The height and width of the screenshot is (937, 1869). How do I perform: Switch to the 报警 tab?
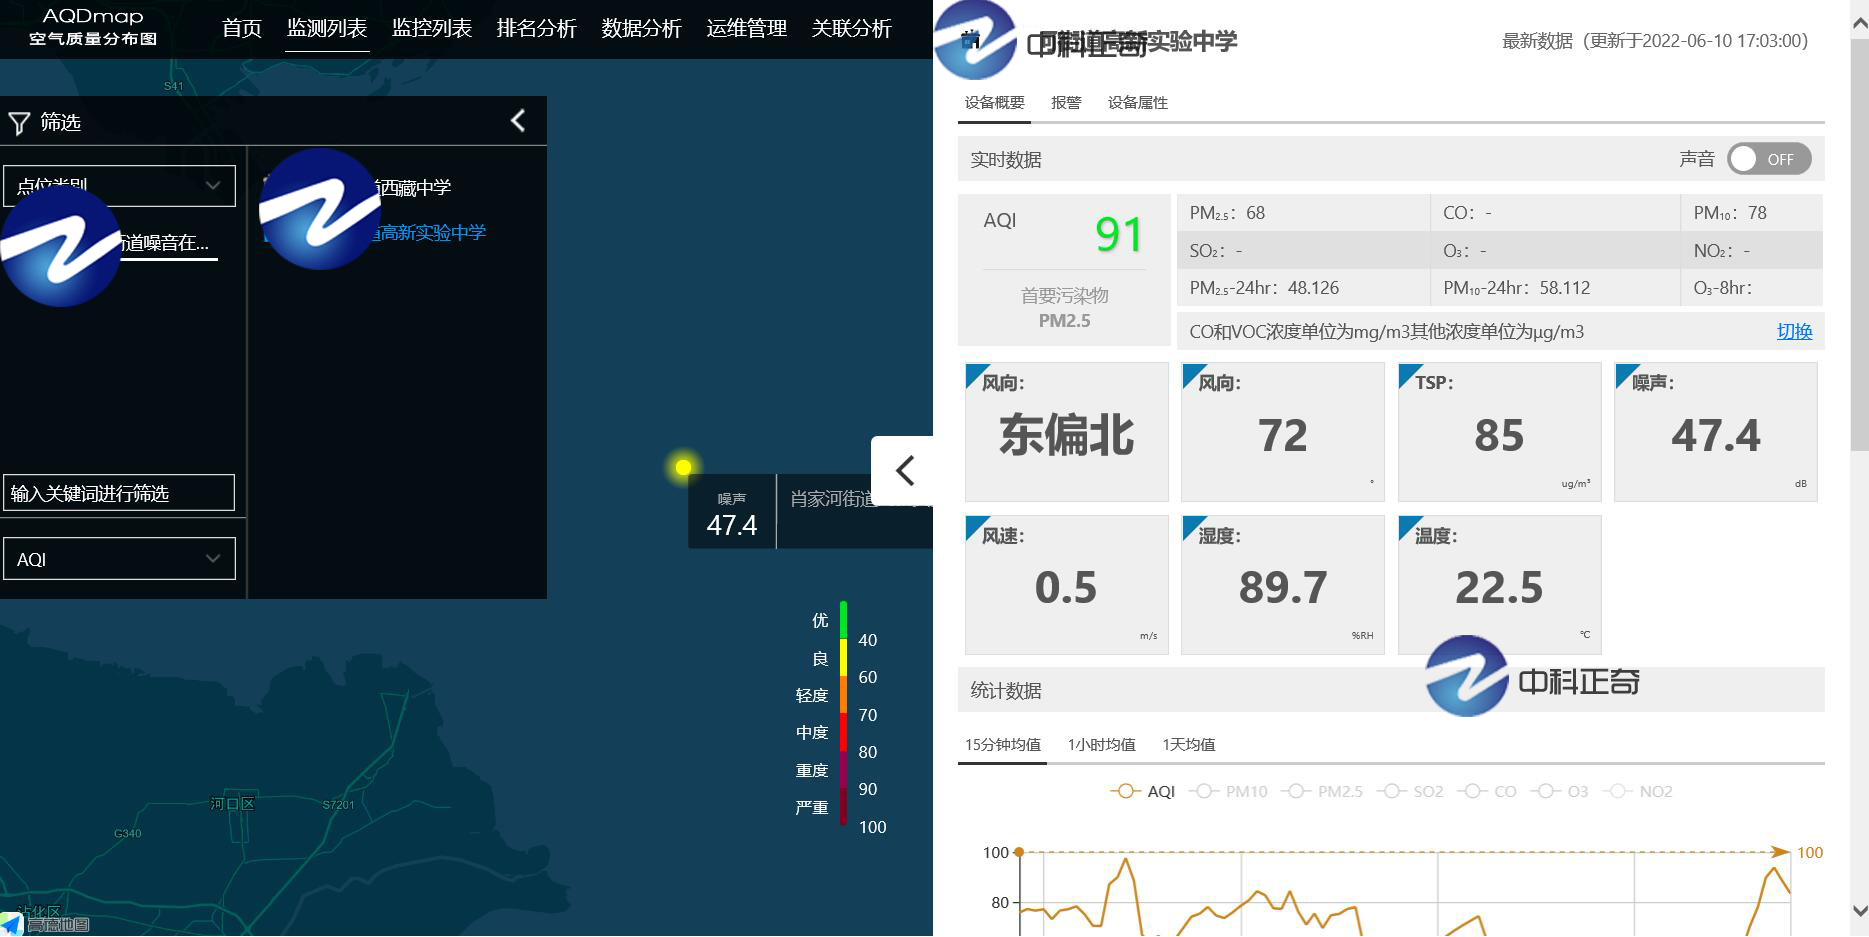[x=1066, y=102]
